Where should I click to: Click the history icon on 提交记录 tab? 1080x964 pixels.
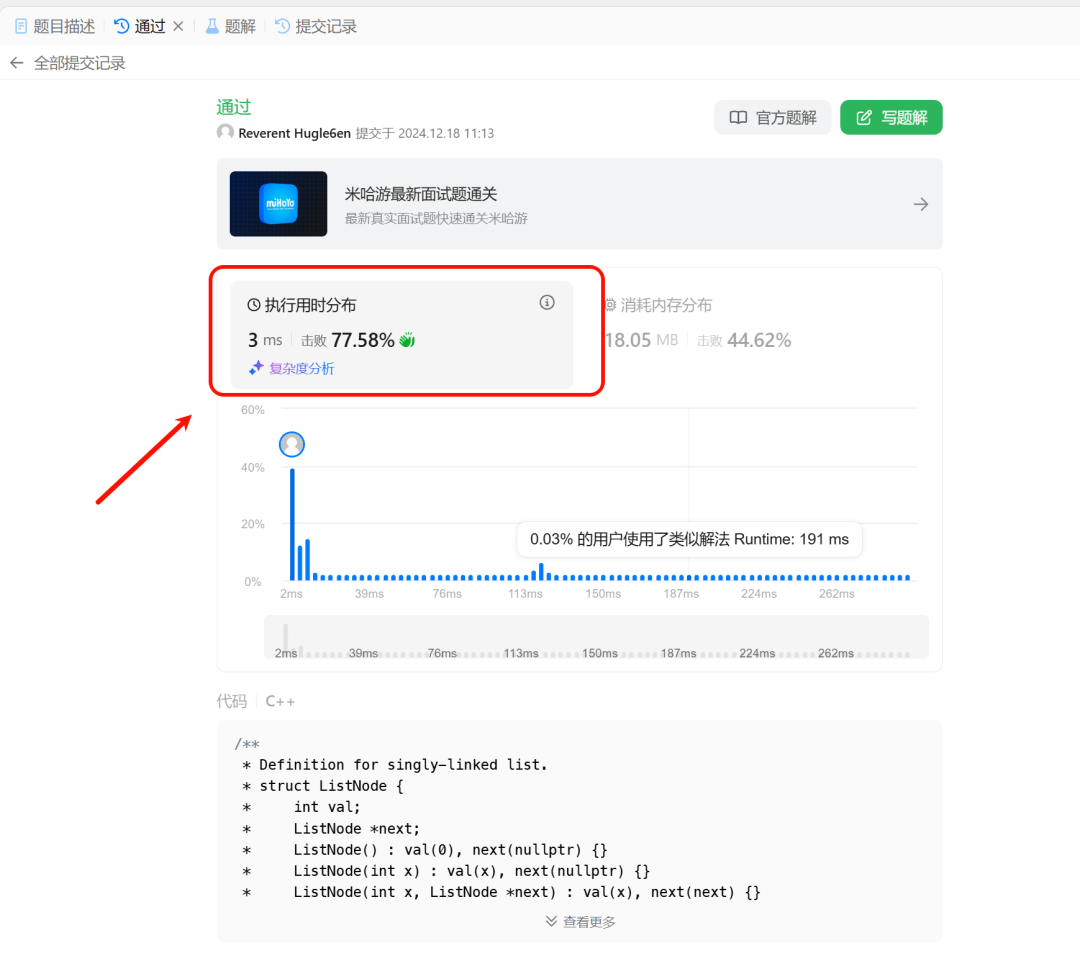click(282, 26)
